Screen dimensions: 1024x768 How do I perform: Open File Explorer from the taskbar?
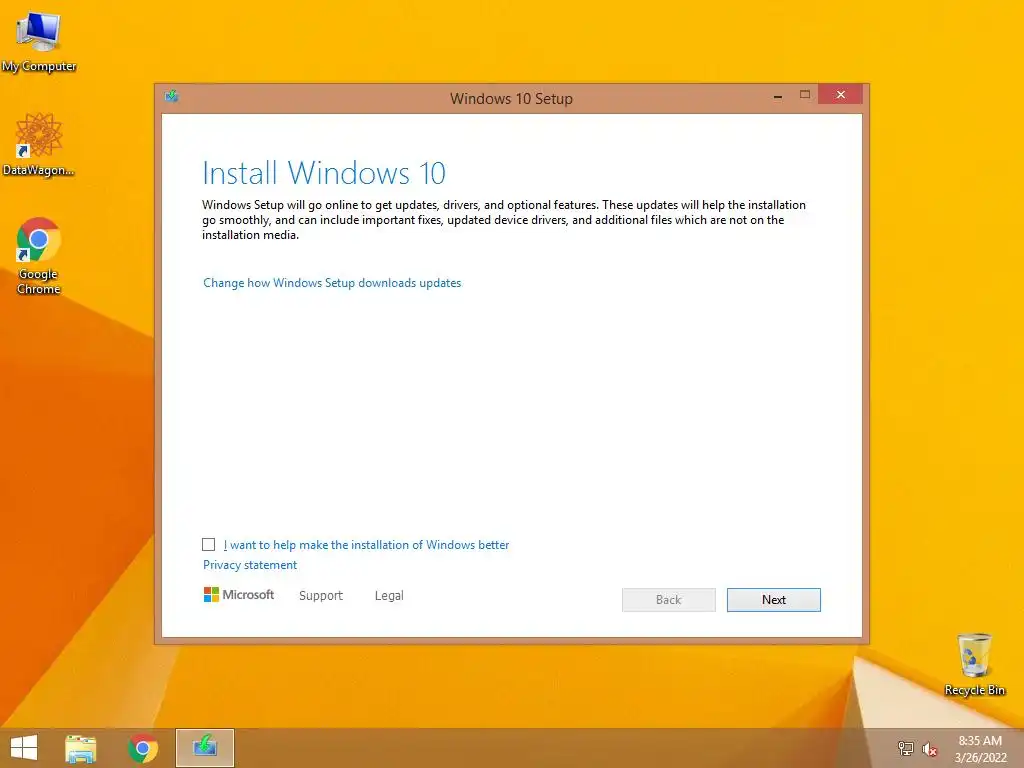(x=81, y=748)
